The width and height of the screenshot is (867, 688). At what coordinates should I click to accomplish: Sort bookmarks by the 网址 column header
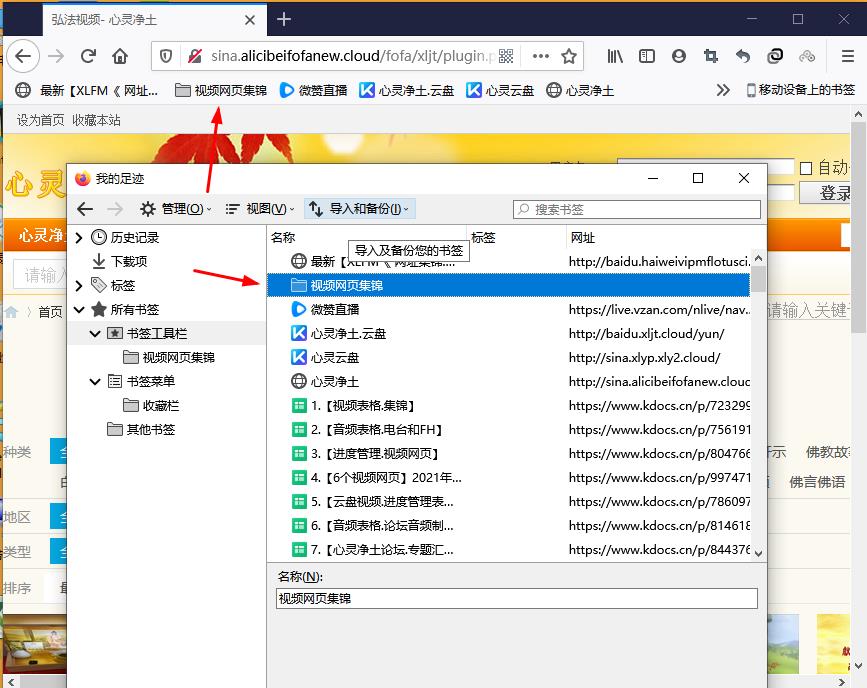click(666, 238)
